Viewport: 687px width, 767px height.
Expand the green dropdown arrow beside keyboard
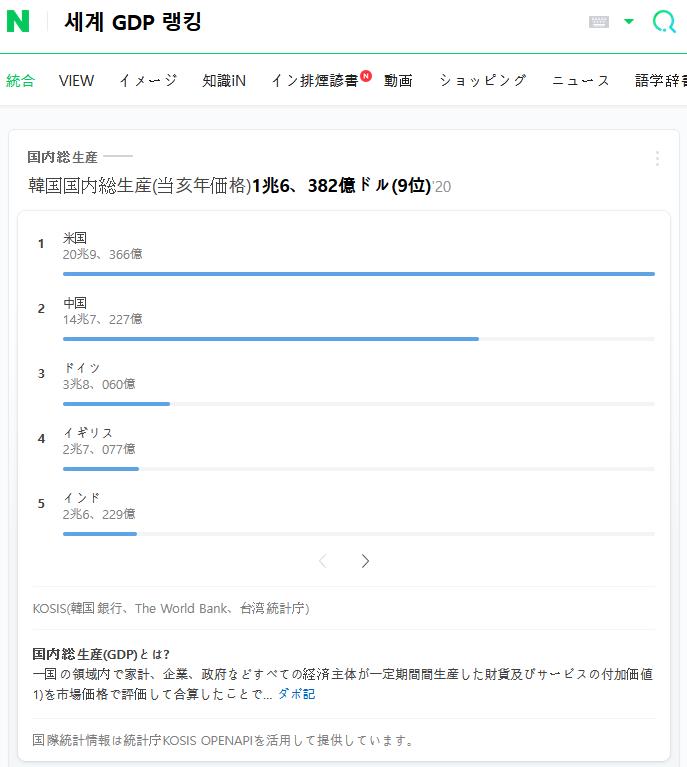(629, 21)
